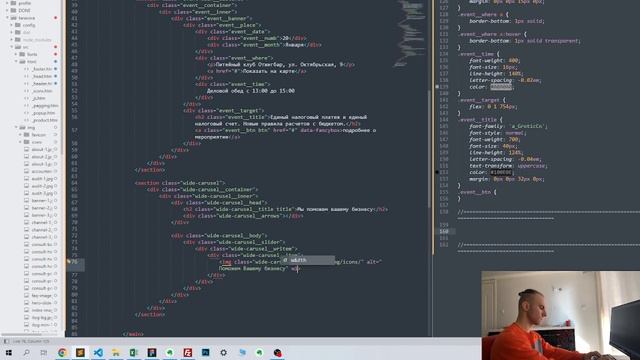Click the Sublime Text taskbar icon
The width and height of the screenshot is (640, 360).
click(x=80, y=353)
